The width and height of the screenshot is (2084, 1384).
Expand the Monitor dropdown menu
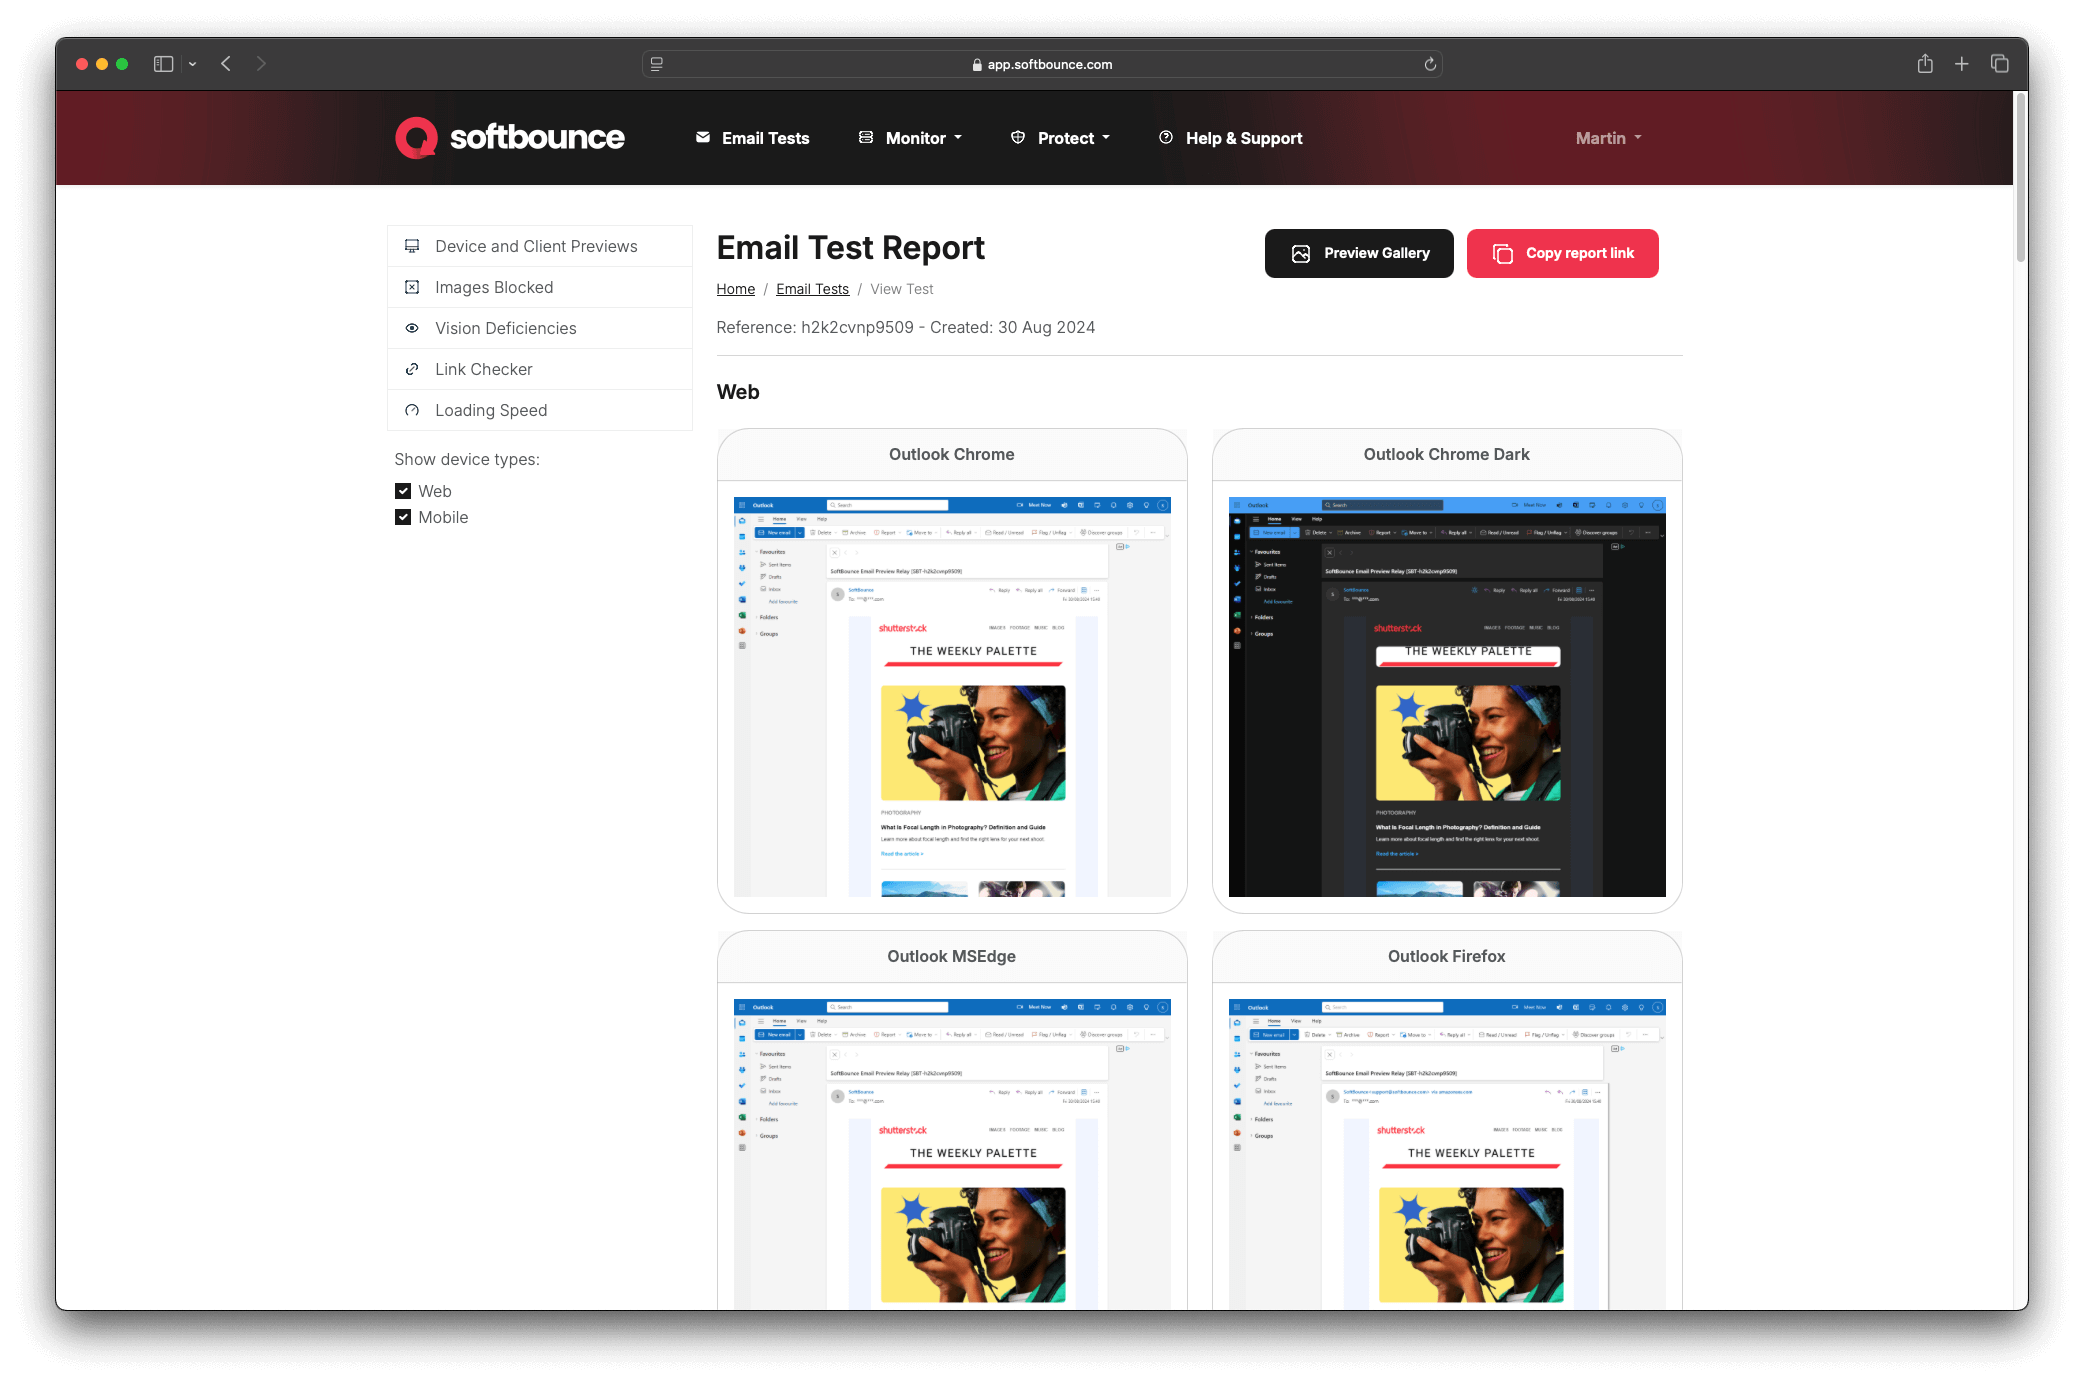coord(911,138)
